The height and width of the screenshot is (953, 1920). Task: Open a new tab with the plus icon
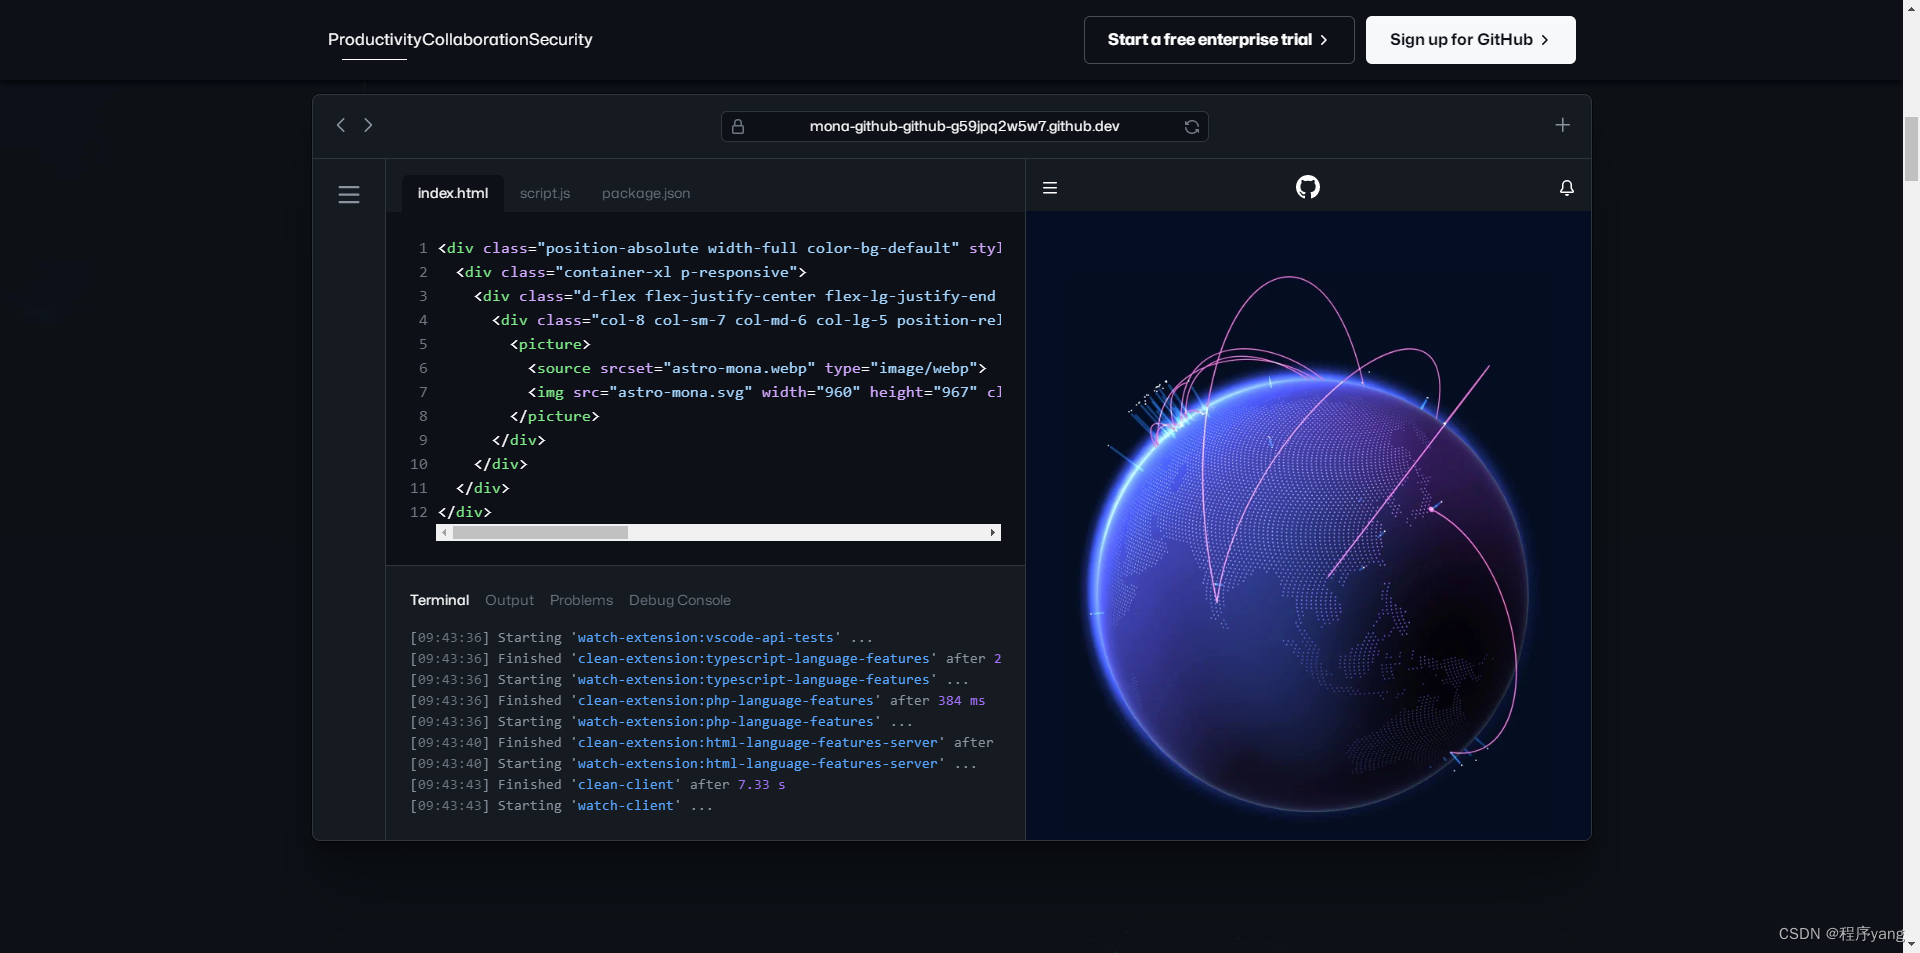click(1562, 125)
